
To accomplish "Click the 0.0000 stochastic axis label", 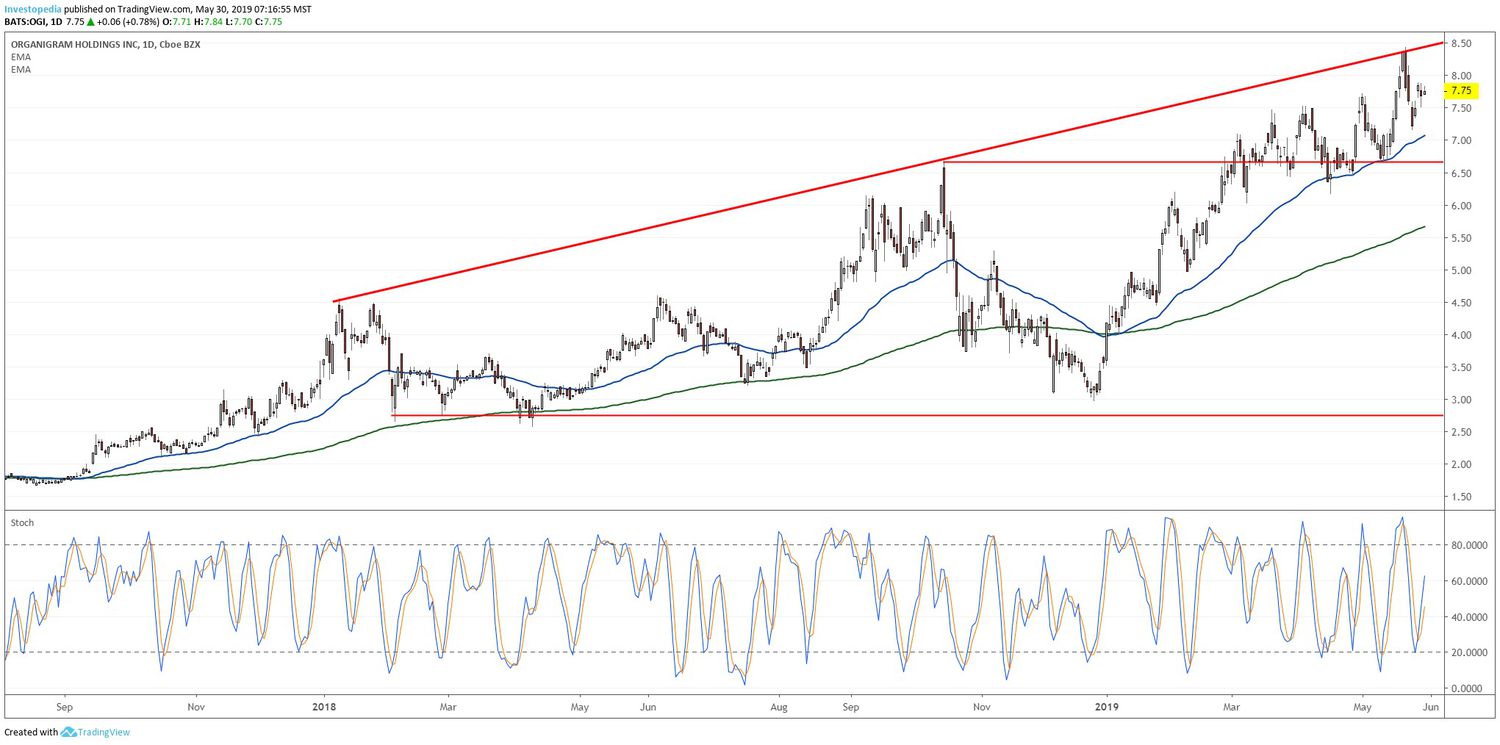I will (x=1466, y=689).
